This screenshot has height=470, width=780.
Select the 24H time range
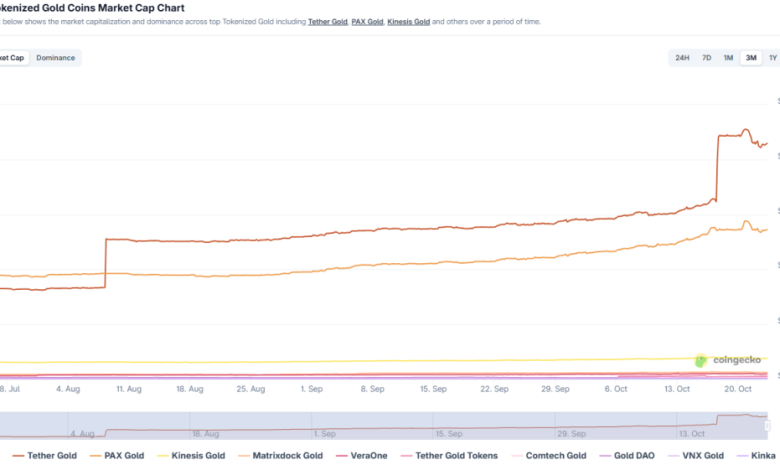pyautogui.click(x=682, y=58)
